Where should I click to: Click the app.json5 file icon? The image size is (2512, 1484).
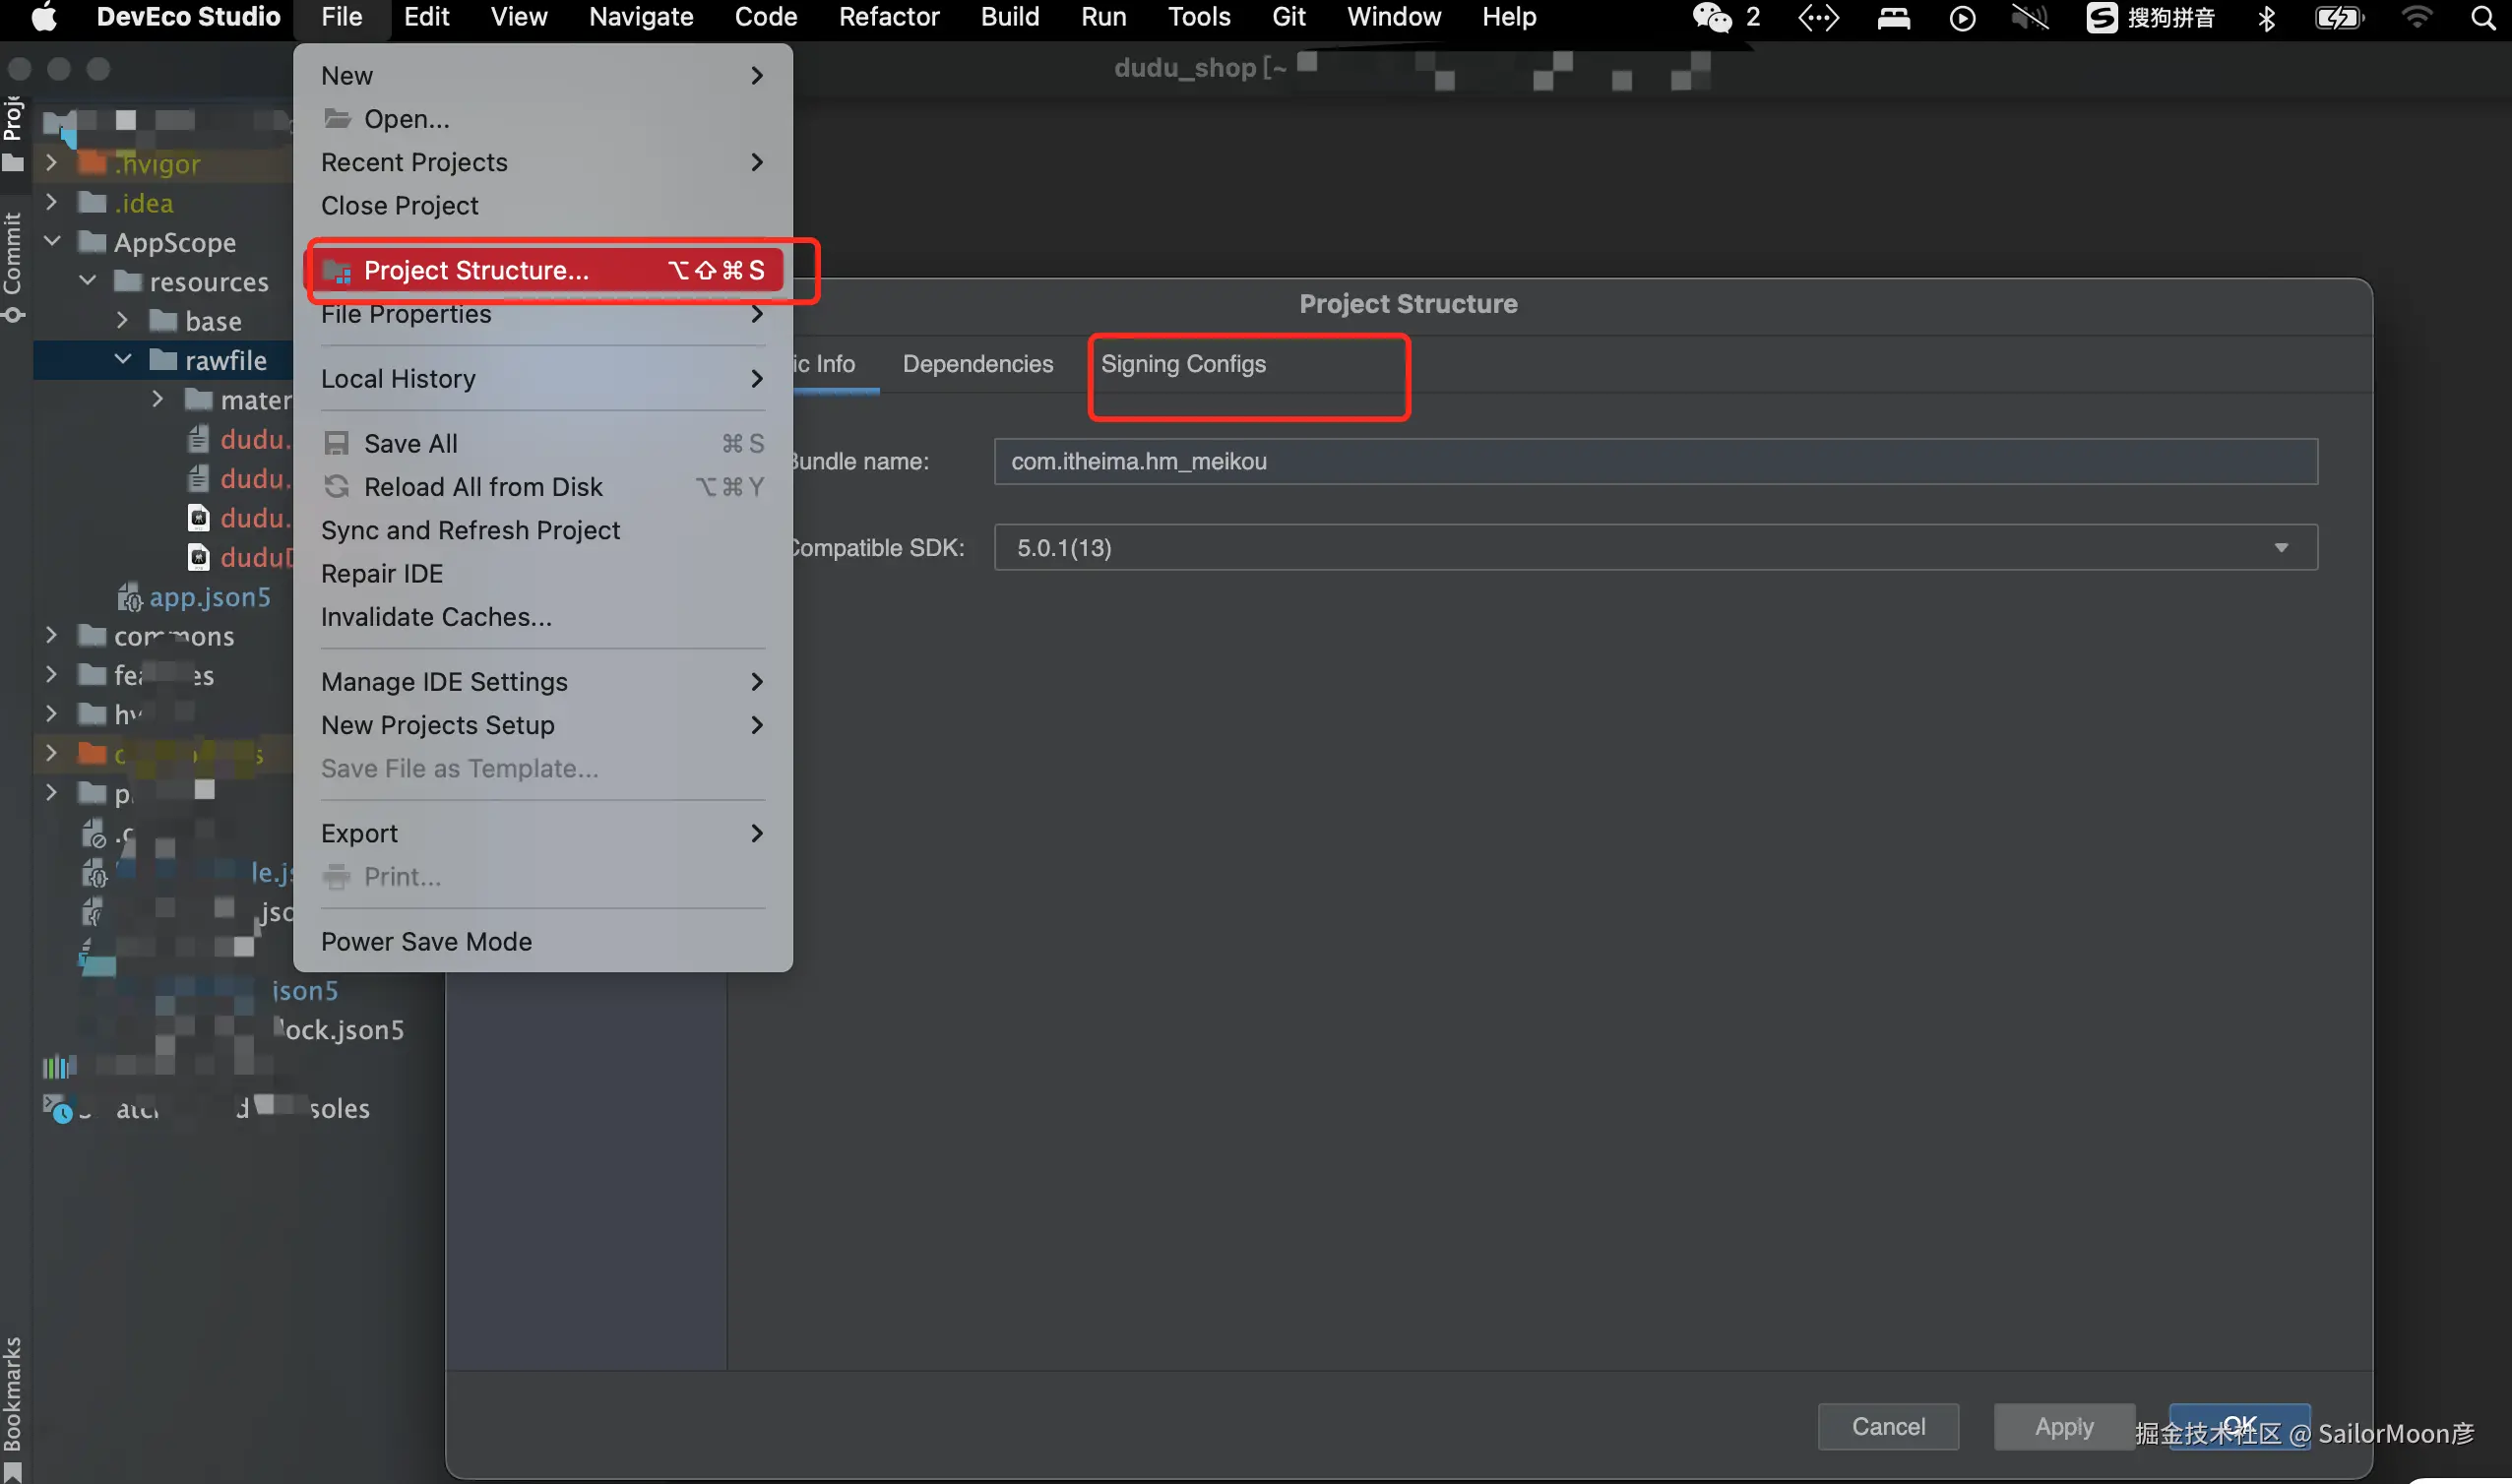coord(129,597)
